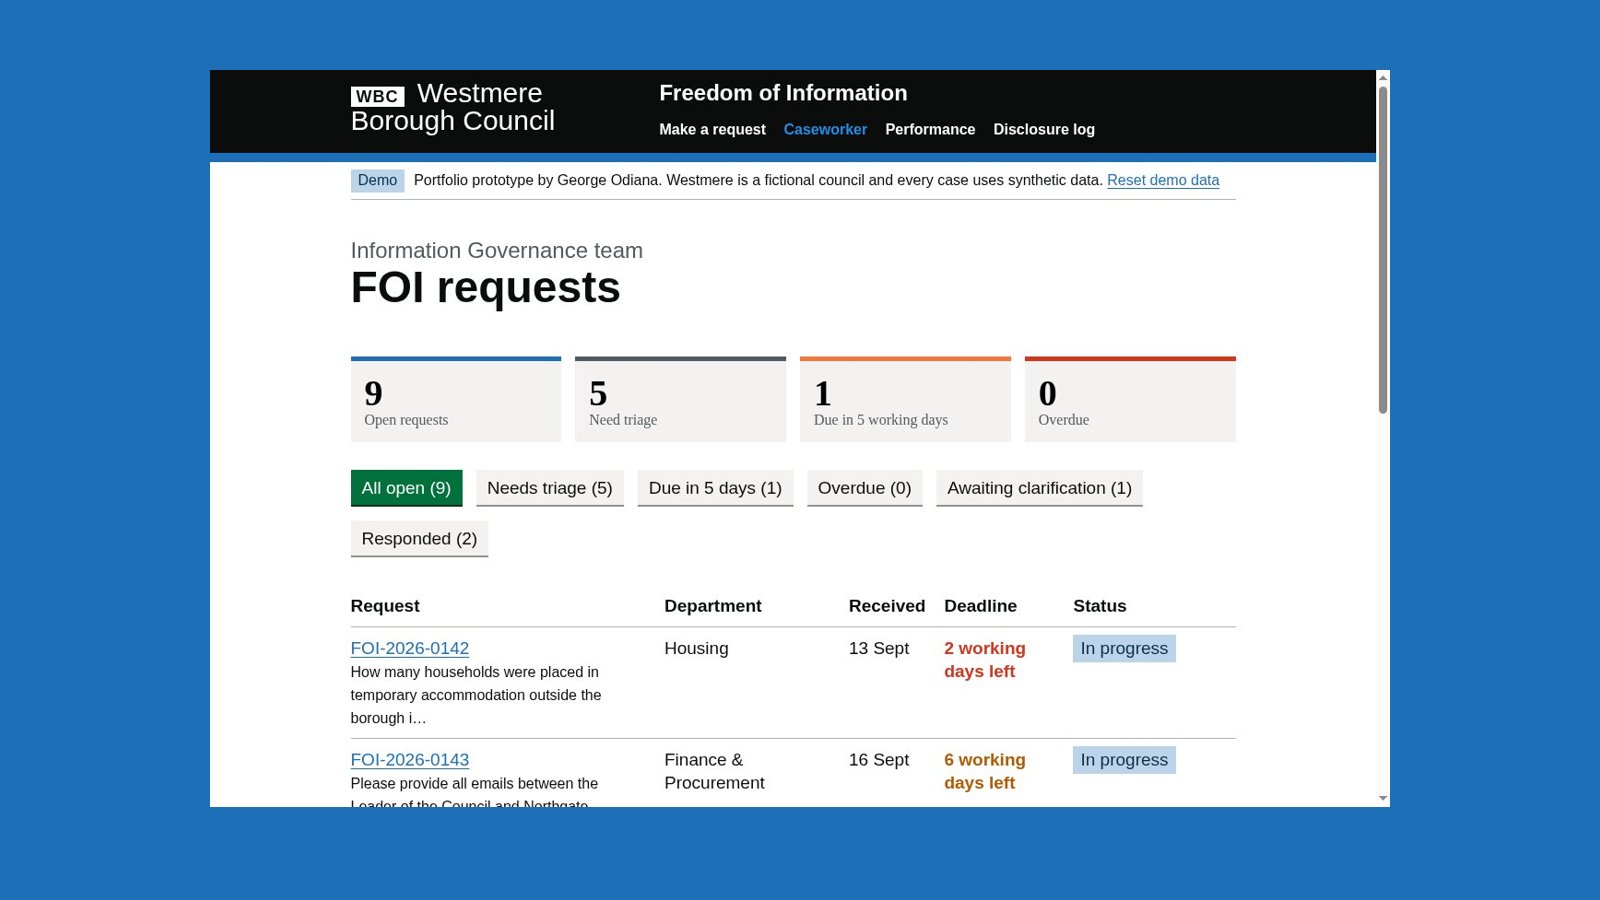Viewport: 1600px width, 900px height.
Task: Filter by Due in 5 days (1)
Action: click(715, 488)
